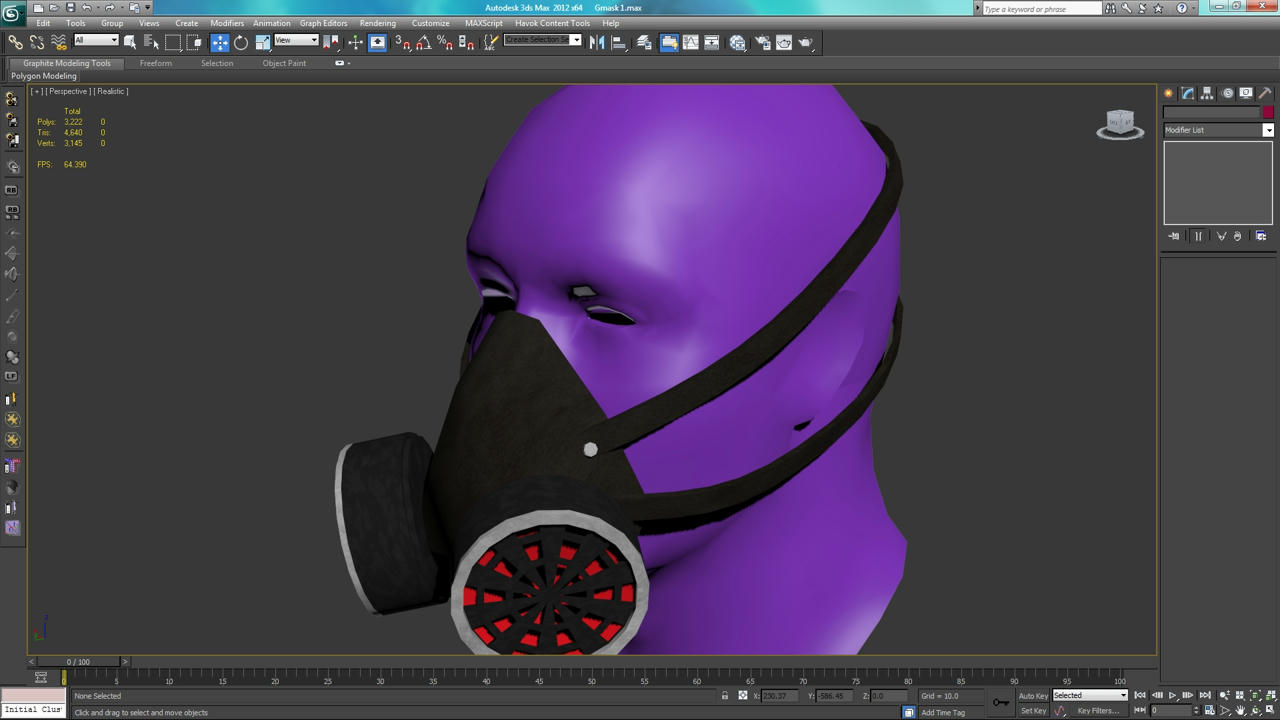Activate the Select and Move tool

220,42
